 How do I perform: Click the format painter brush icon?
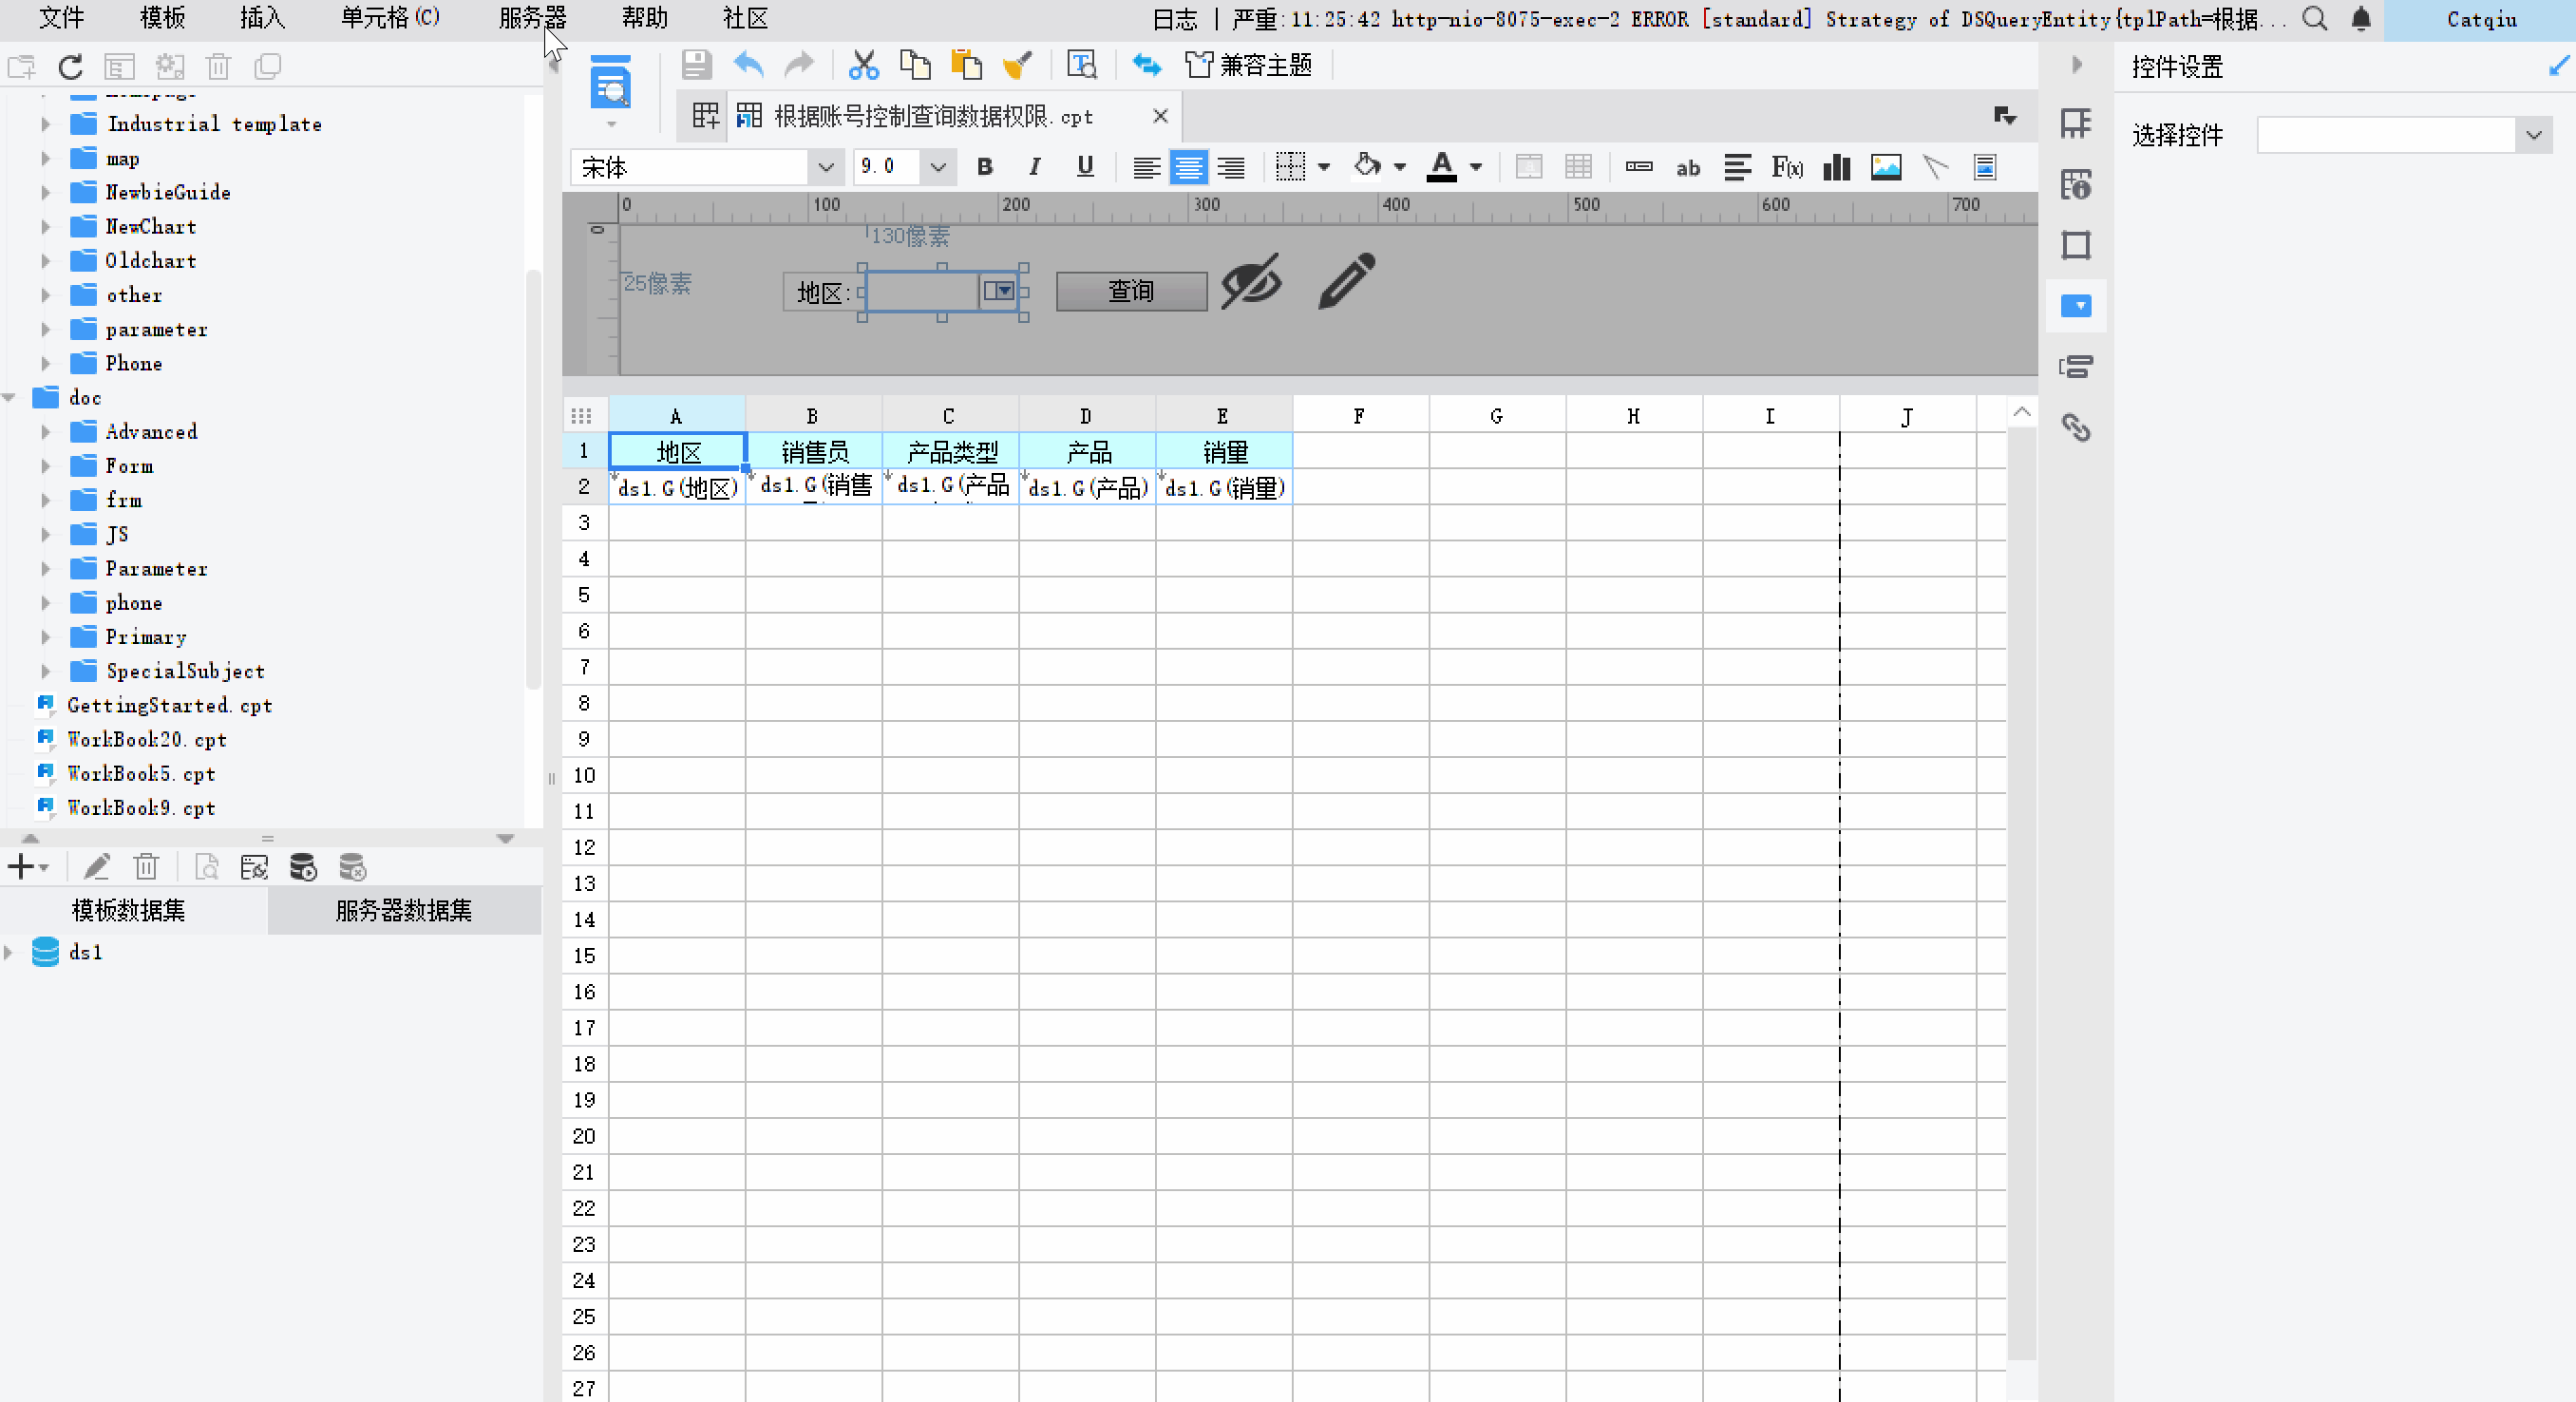tap(1017, 66)
